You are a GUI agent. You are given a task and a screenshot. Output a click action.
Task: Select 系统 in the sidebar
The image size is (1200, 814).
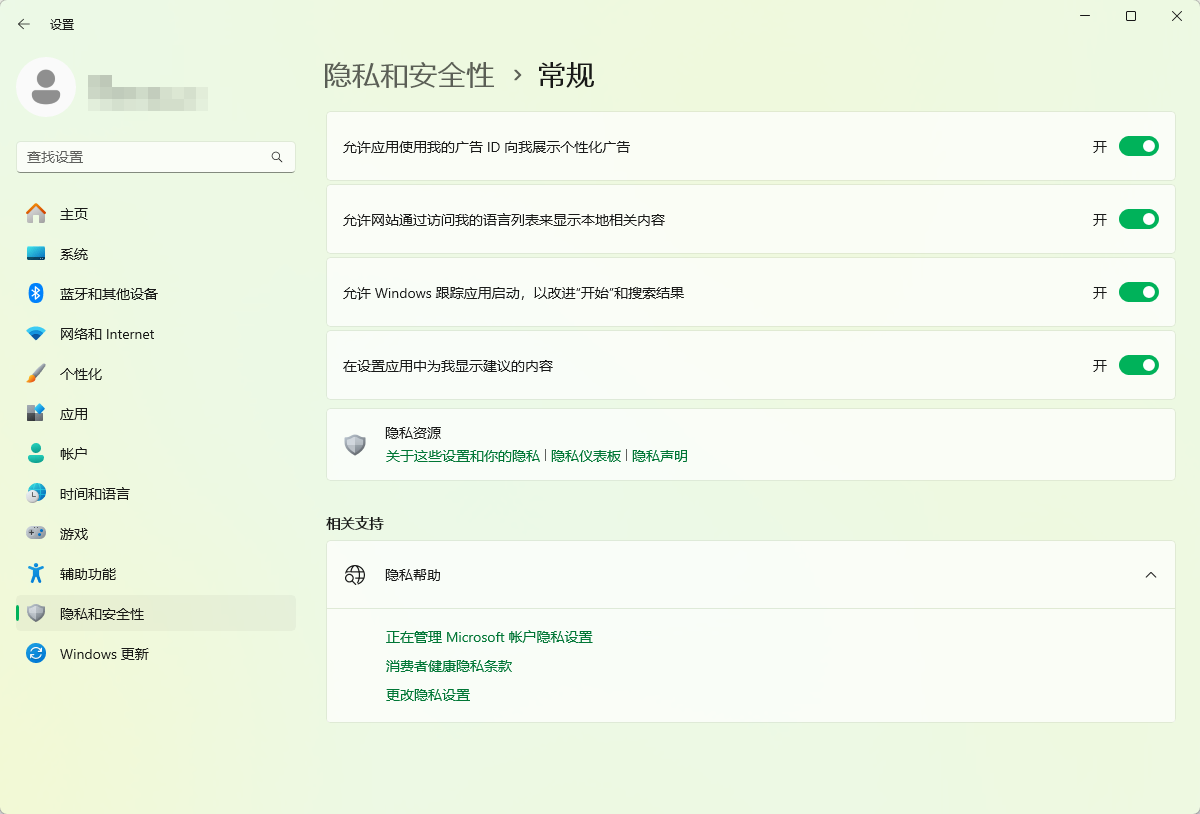point(156,254)
